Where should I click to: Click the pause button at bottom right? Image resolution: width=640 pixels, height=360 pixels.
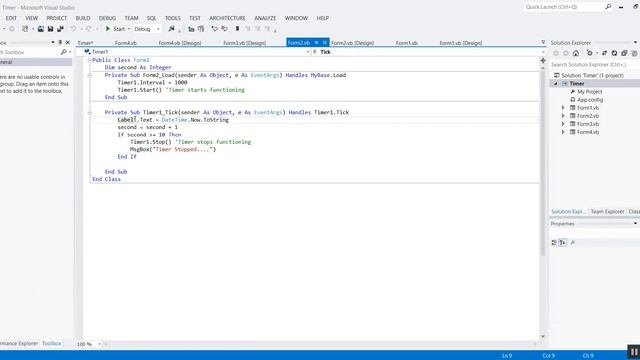[634, 351]
